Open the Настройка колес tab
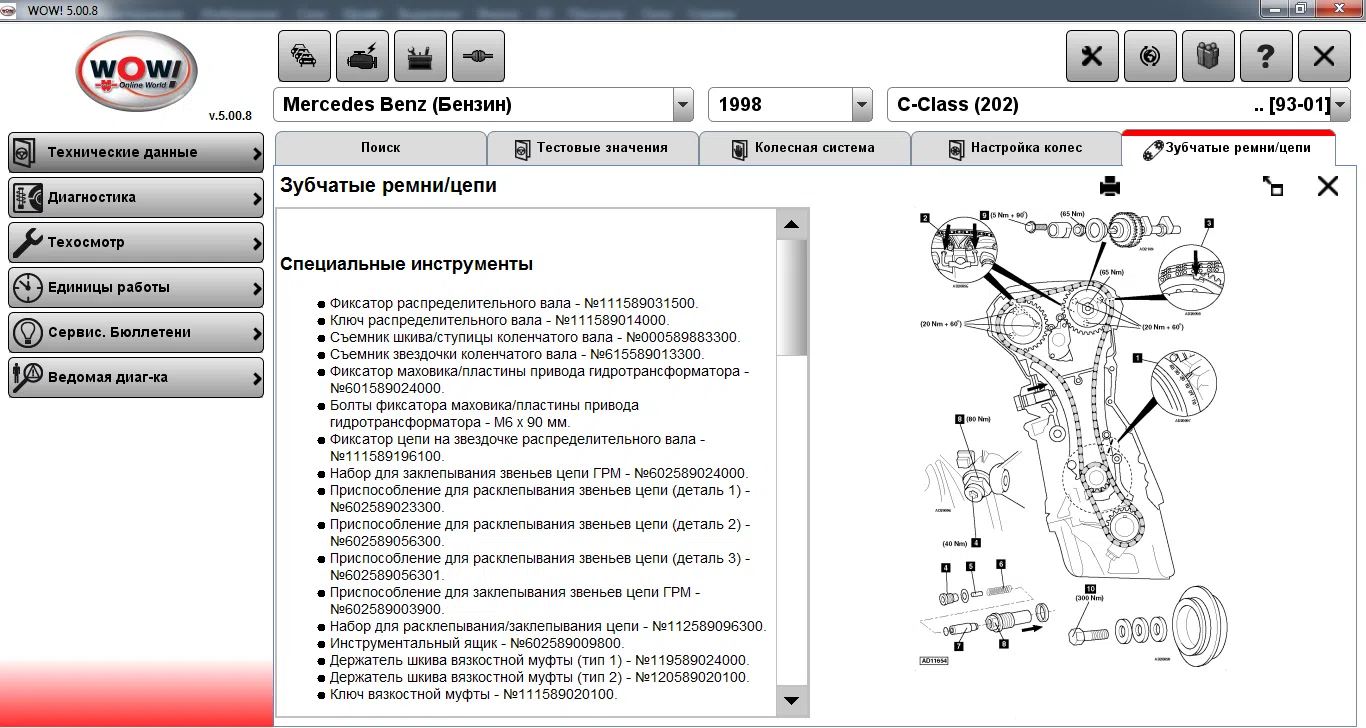Screen dimensions: 1366x728 (x=1016, y=148)
